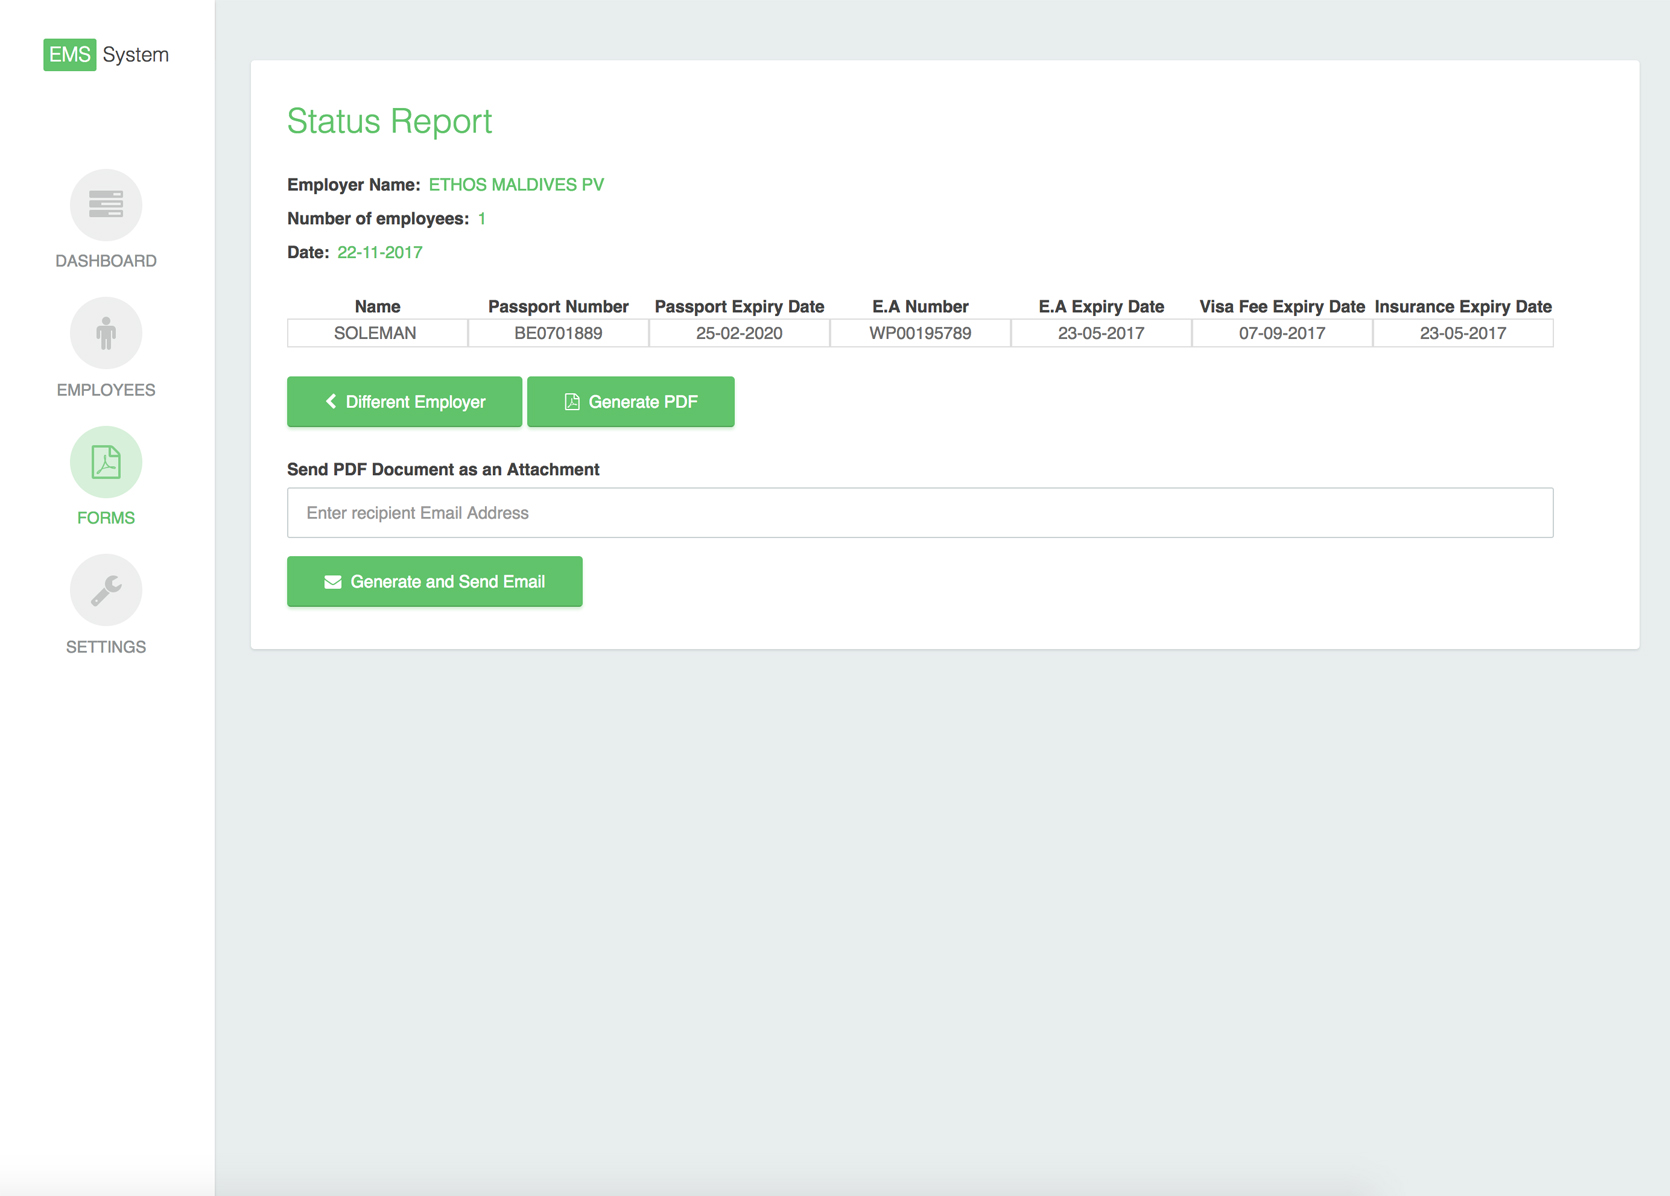Select the Forms PDF document icon
The width and height of the screenshot is (1670, 1196).
[106, 462]
